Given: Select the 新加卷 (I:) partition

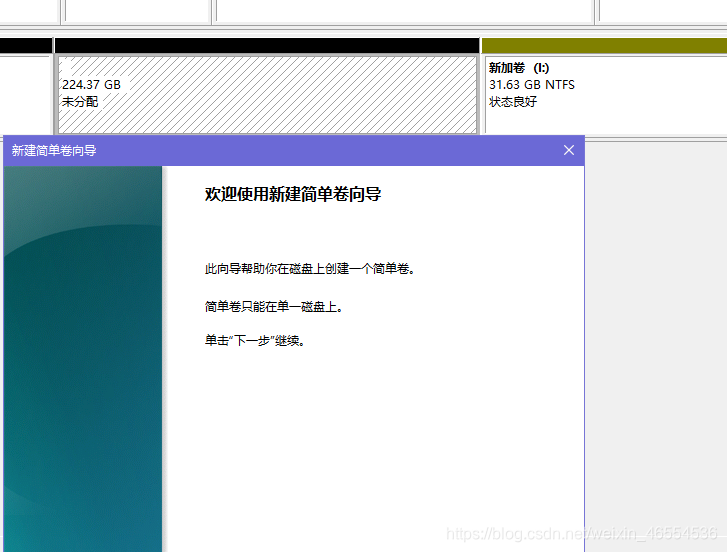Looking at the screenshot, I should click(x=605, y=95).
